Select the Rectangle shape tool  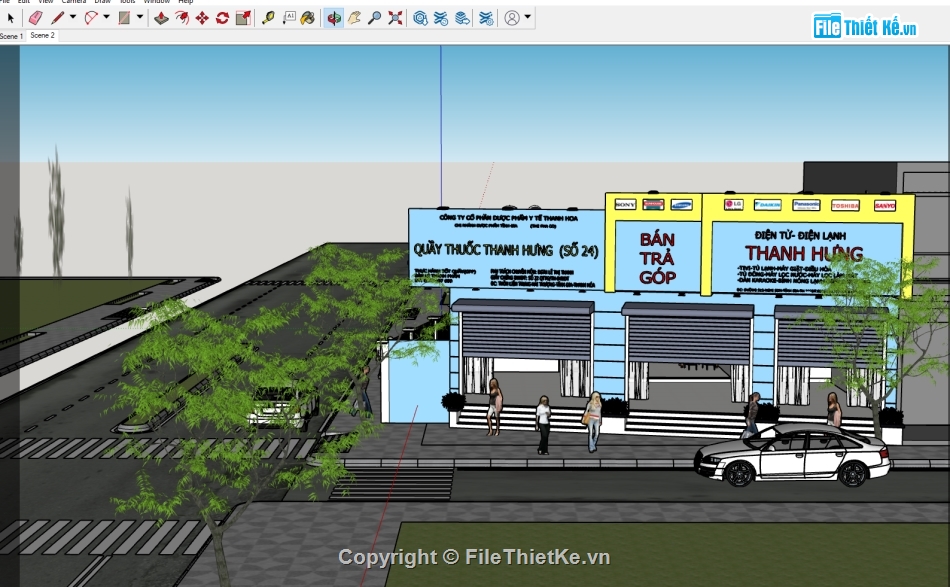click(124, 18)
